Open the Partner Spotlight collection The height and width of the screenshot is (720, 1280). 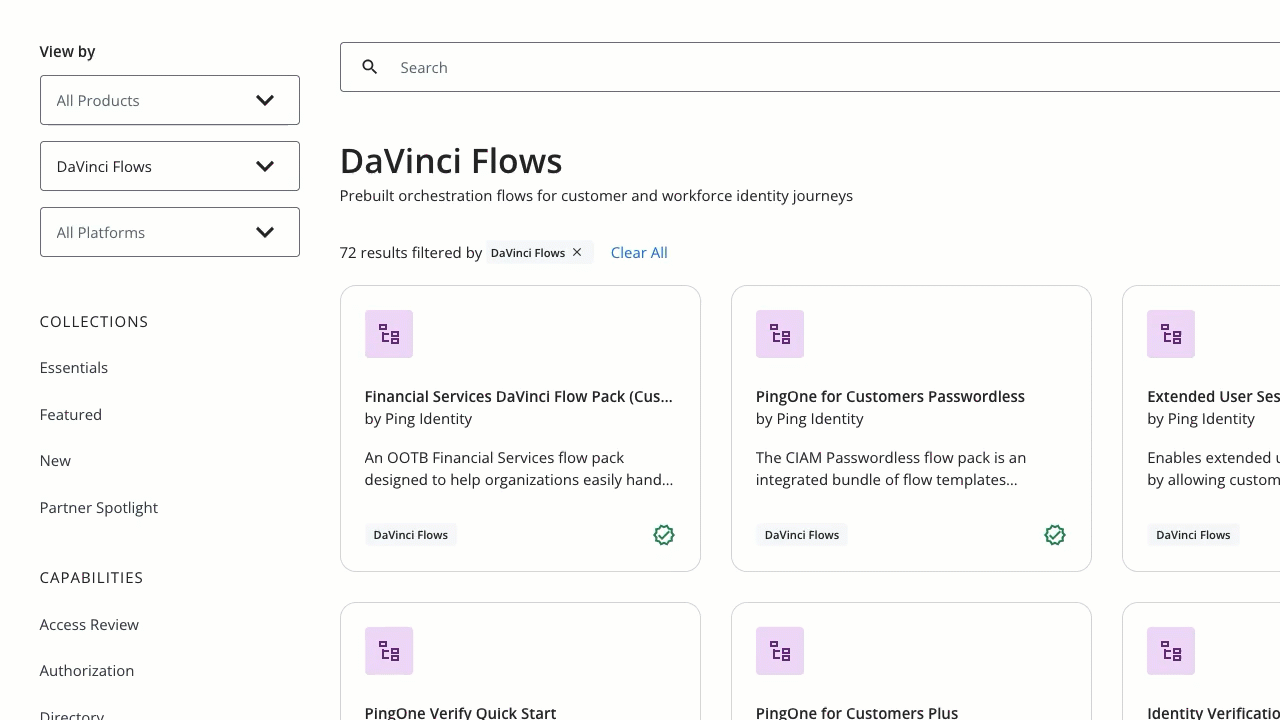[99, 507]
